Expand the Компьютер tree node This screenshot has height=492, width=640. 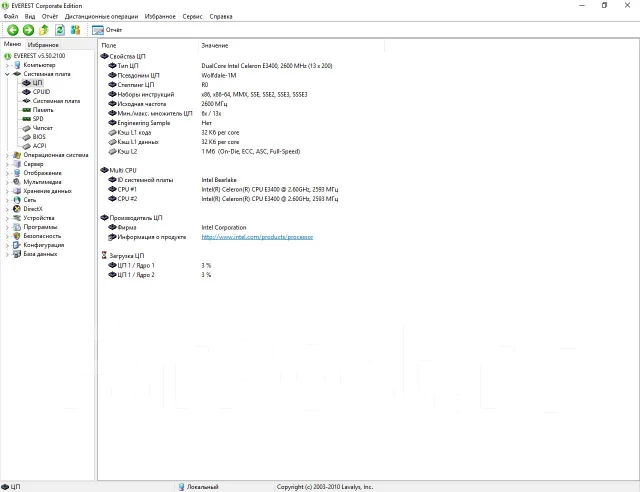point(7,65)
